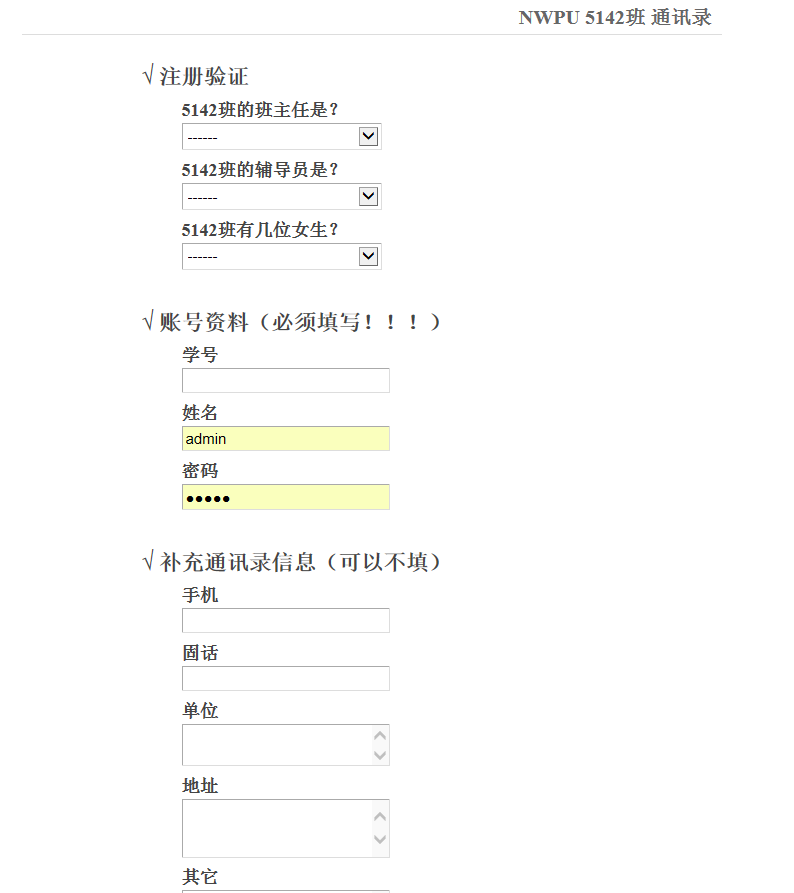Click the 5142班的班主任是？ question label
Screen dimensions: 794x893
click(x=260, y=110)
